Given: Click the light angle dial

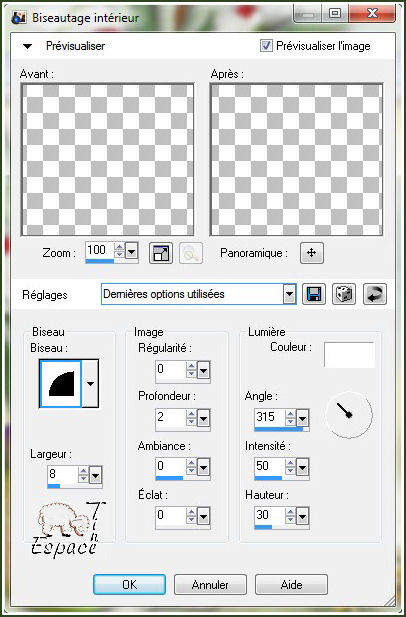Looking at the screenshot, I should click(349, 415).
